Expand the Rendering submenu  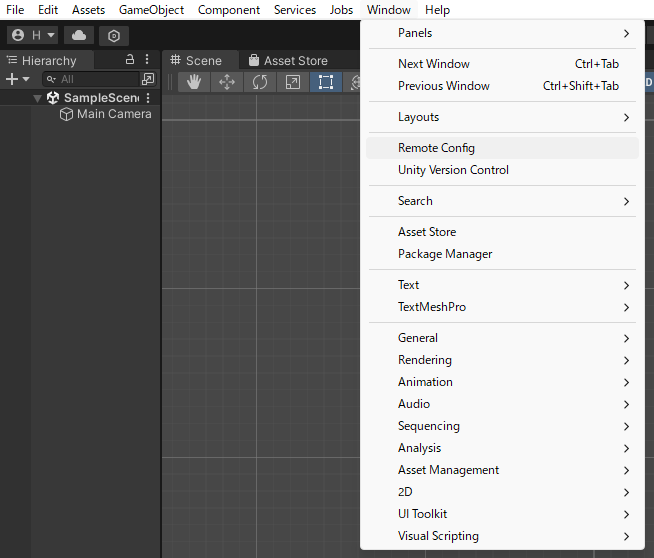pos(502,360)
